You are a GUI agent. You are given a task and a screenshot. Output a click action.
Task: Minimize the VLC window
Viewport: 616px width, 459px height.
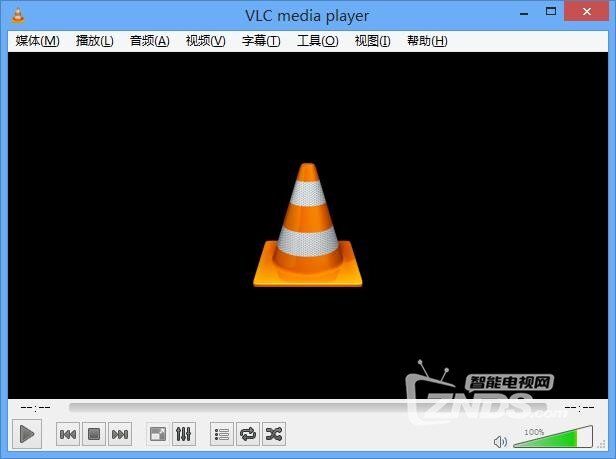(x=524, y=13)
